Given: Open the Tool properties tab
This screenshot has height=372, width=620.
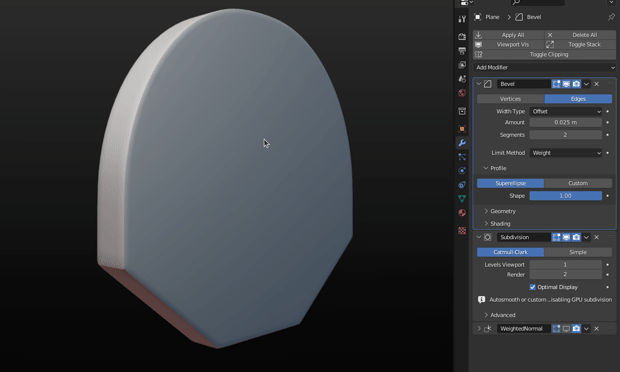Looking at the screenshot, I should [x=462, y=19].
